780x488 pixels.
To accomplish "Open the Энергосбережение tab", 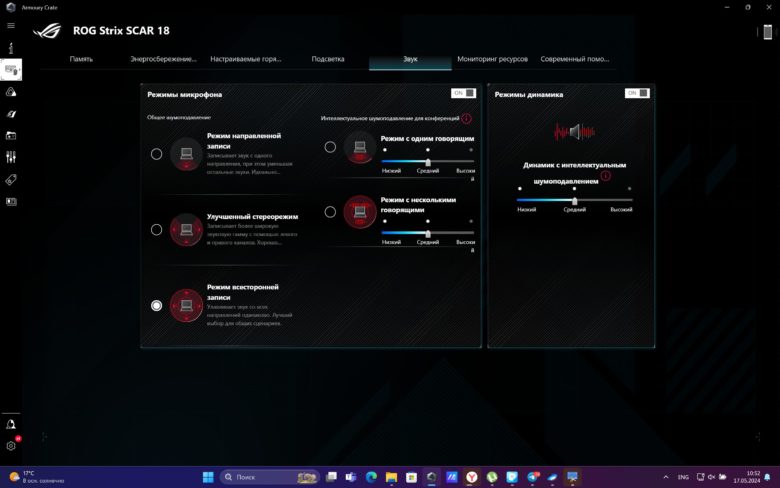I will pos(163,59).
